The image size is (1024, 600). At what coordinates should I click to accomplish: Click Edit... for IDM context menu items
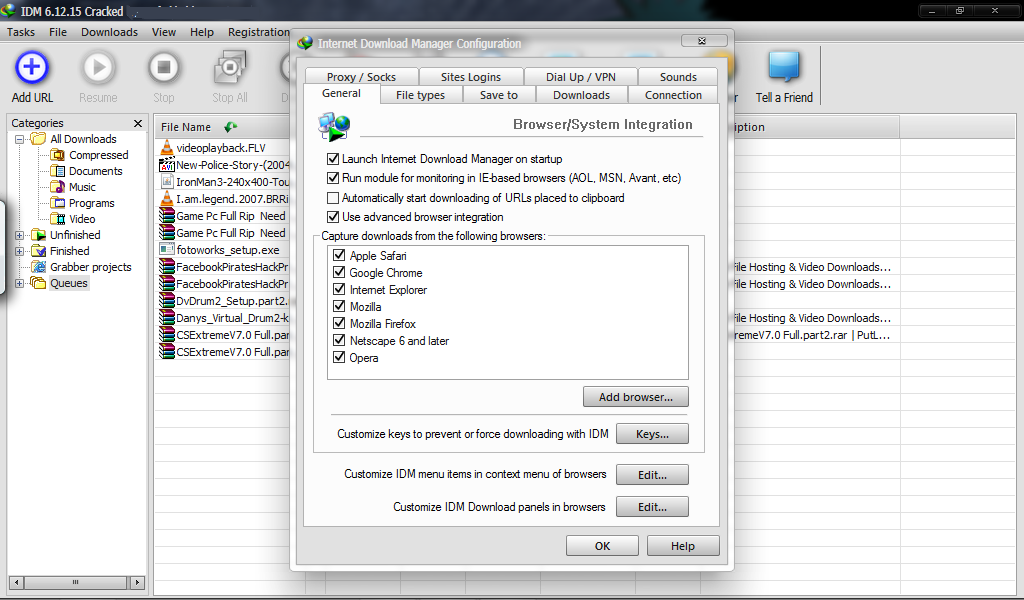pyautogui.click(x=652, y=475)
